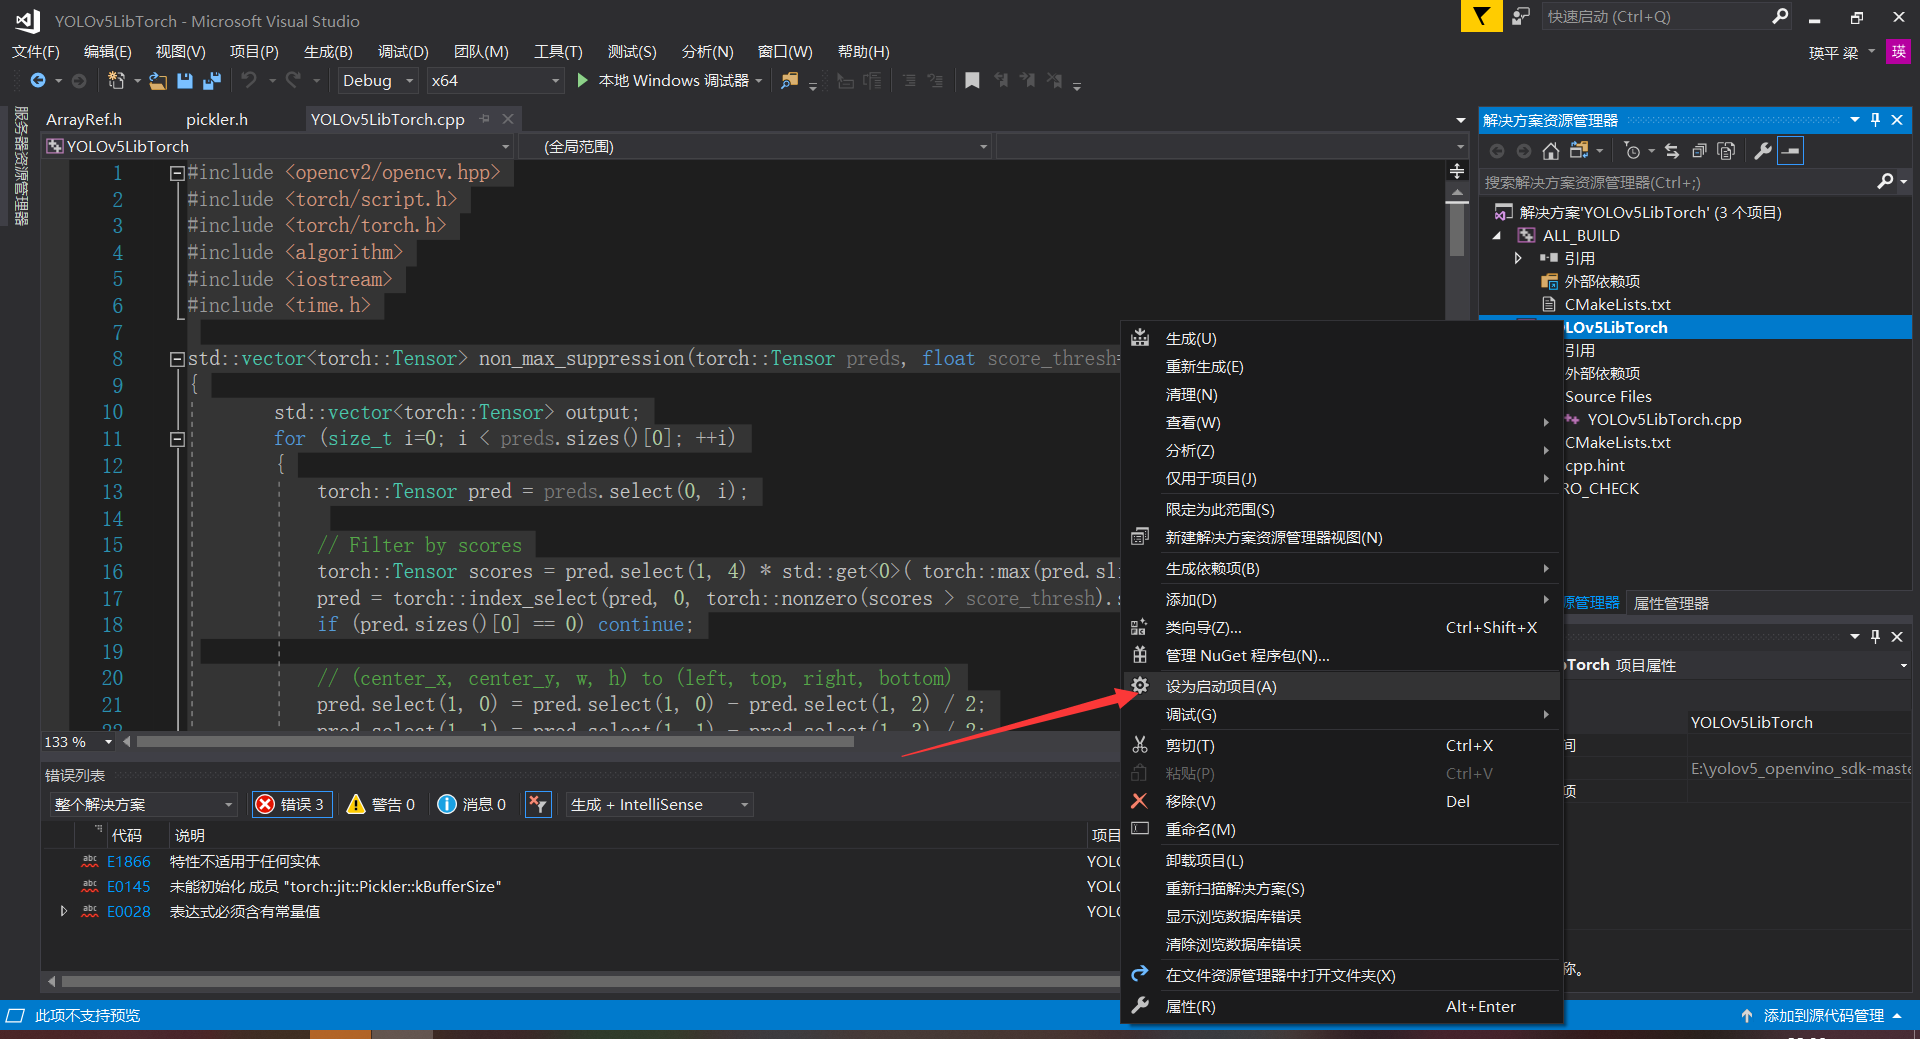Click collapse all icon in Solution Explorer

[1699, 151]
